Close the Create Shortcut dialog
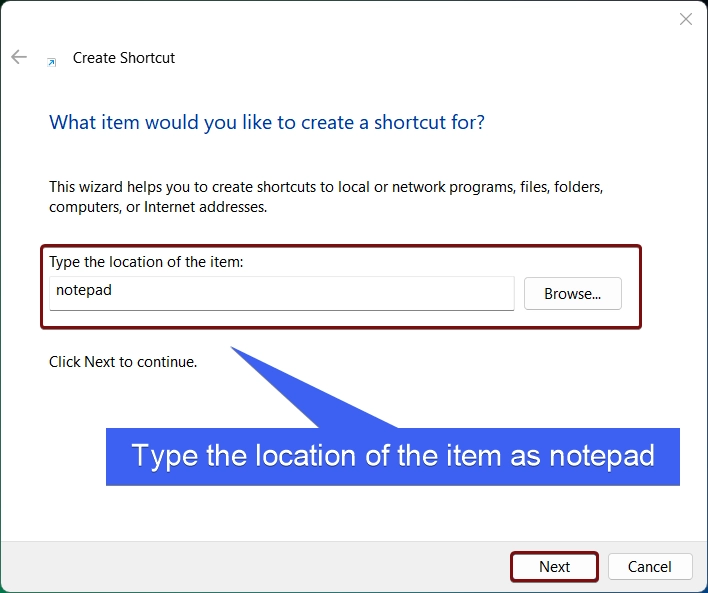 pyautogui.click(x=685, y=19)
